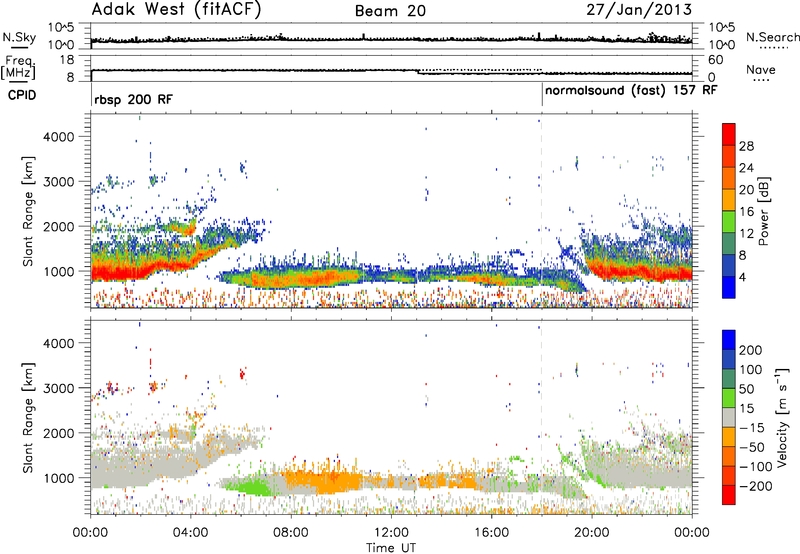
Task: Click the '08:00' time tick label
Action: (x=290, y=533)
